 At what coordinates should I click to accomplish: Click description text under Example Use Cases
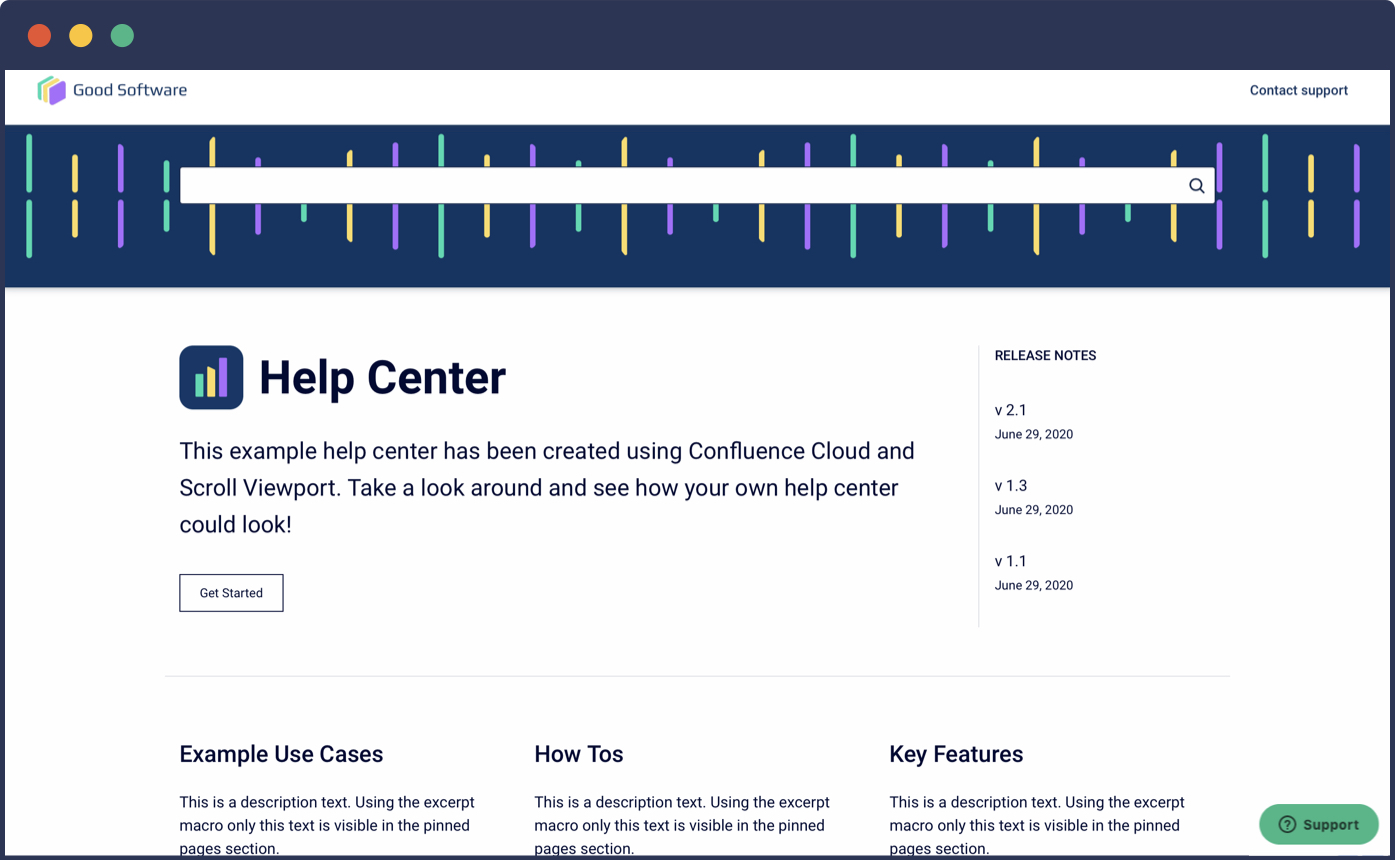pyautogui.click(x=327, y=825)
